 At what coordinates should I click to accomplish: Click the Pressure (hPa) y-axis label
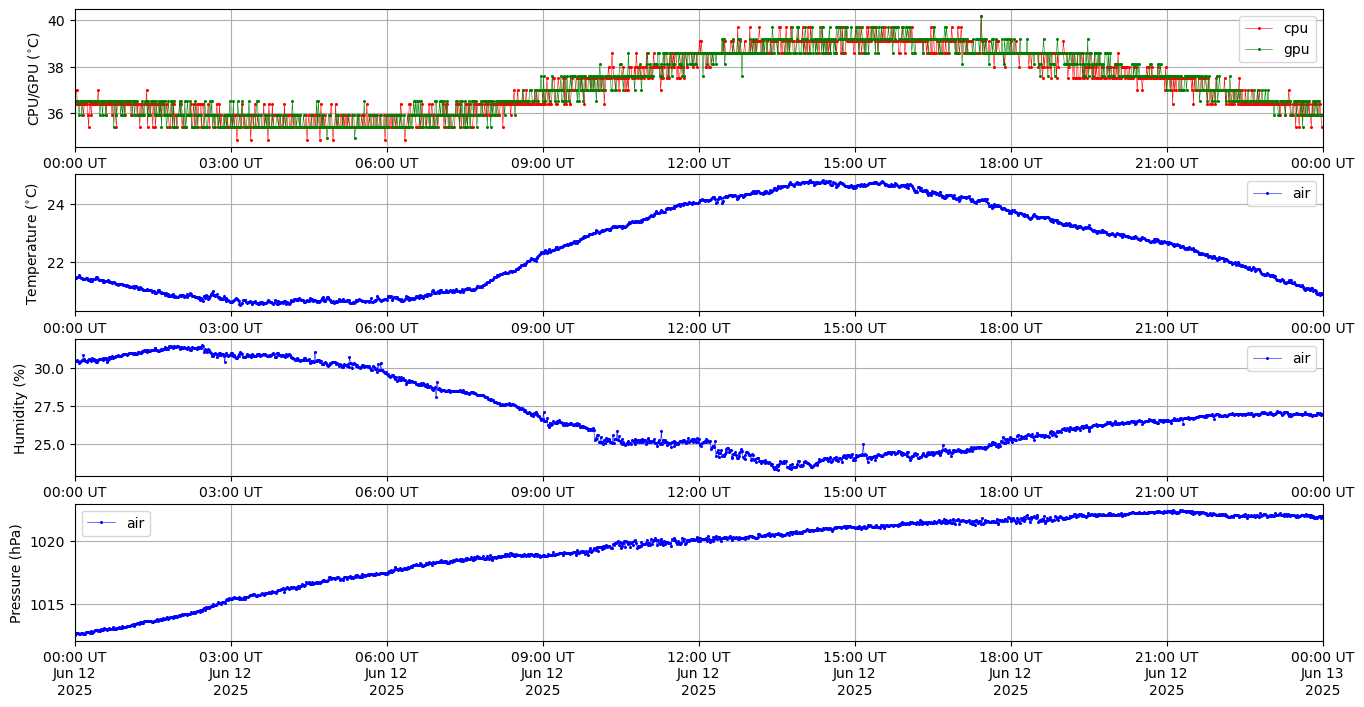coord(15,572)
